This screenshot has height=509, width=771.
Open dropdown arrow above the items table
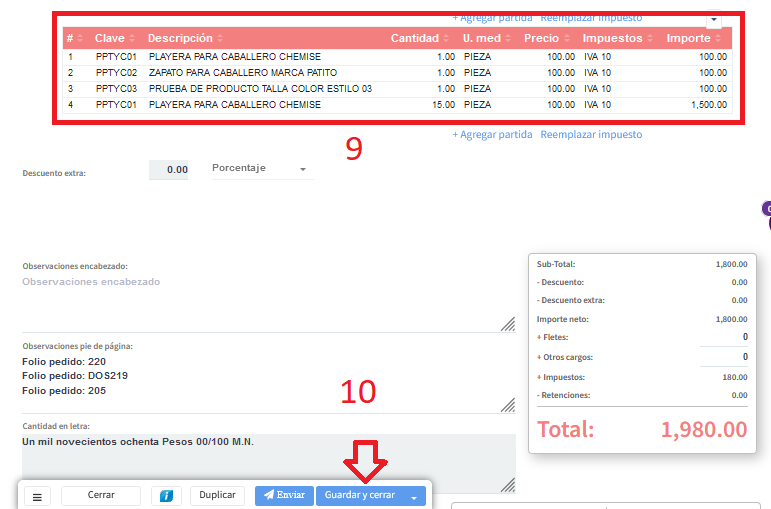(713, 19)
